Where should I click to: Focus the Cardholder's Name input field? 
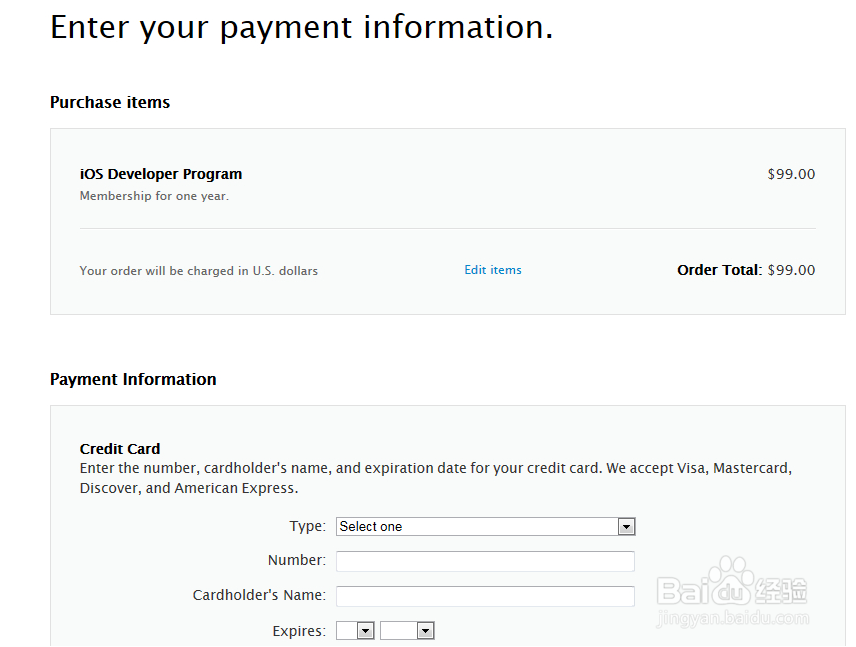click(x=485, y=596)
